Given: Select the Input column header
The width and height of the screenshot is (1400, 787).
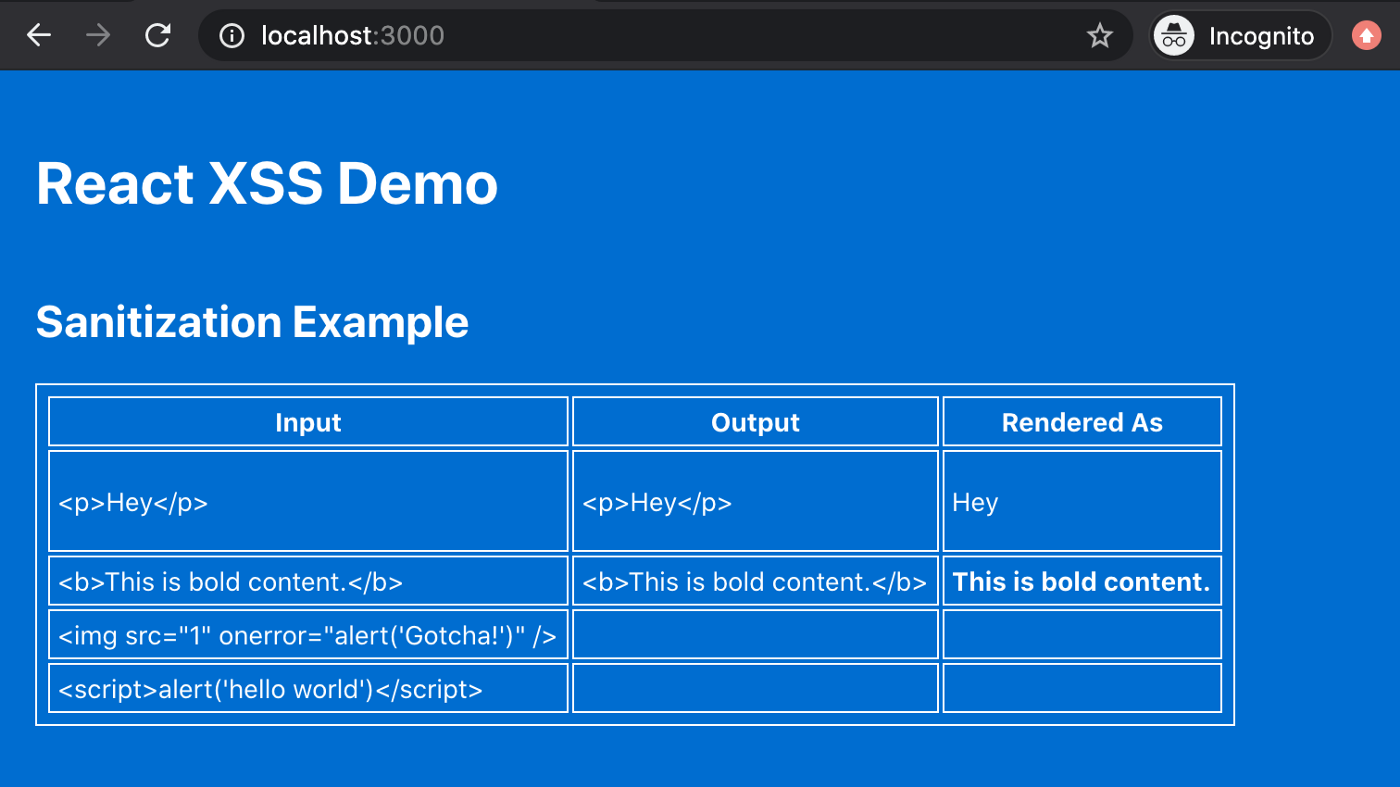Looking at the screenshot, I should [x=308, y=421].
